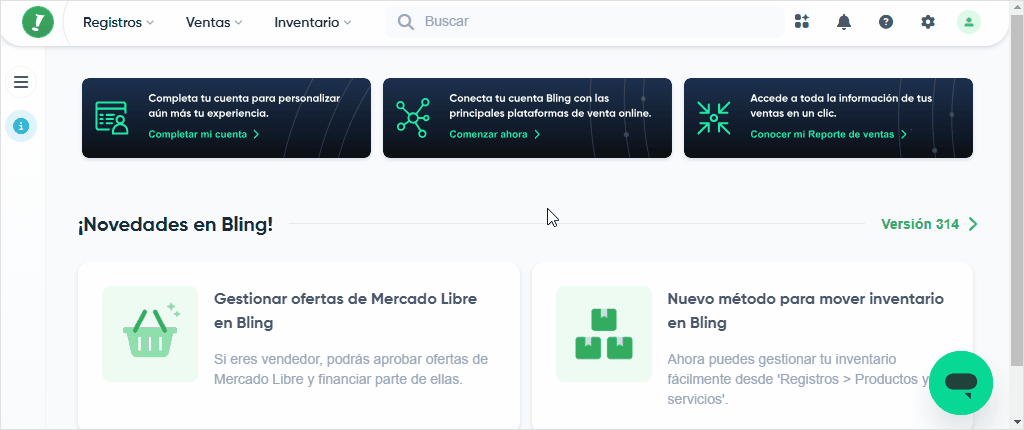Click Conocer mi Reporte de ventas
1024x430 pixels.
(x=829, y=135)
